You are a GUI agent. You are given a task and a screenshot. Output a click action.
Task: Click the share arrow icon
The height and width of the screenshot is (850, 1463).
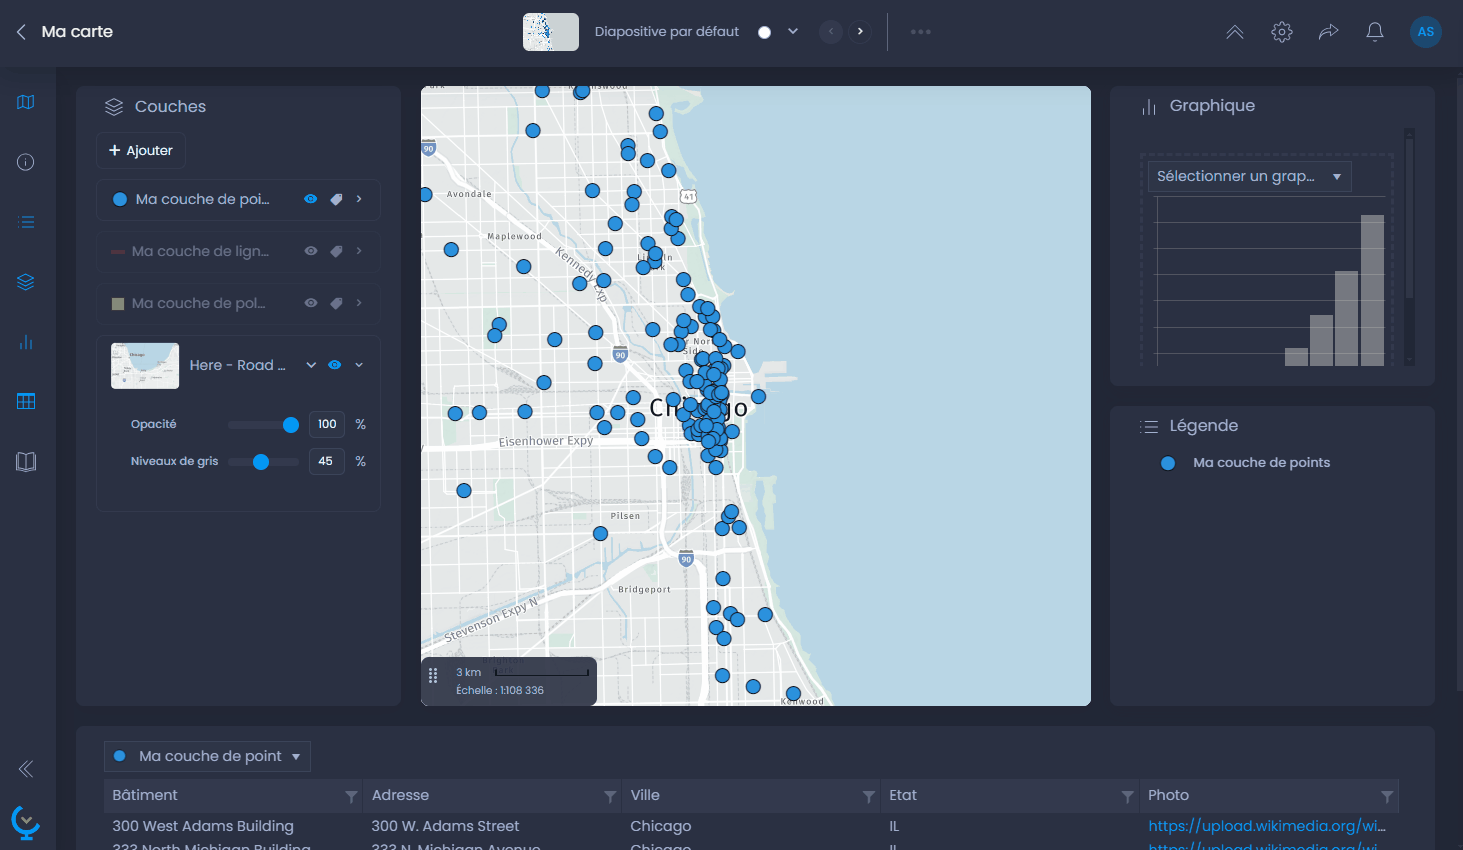pos(1328,32)
